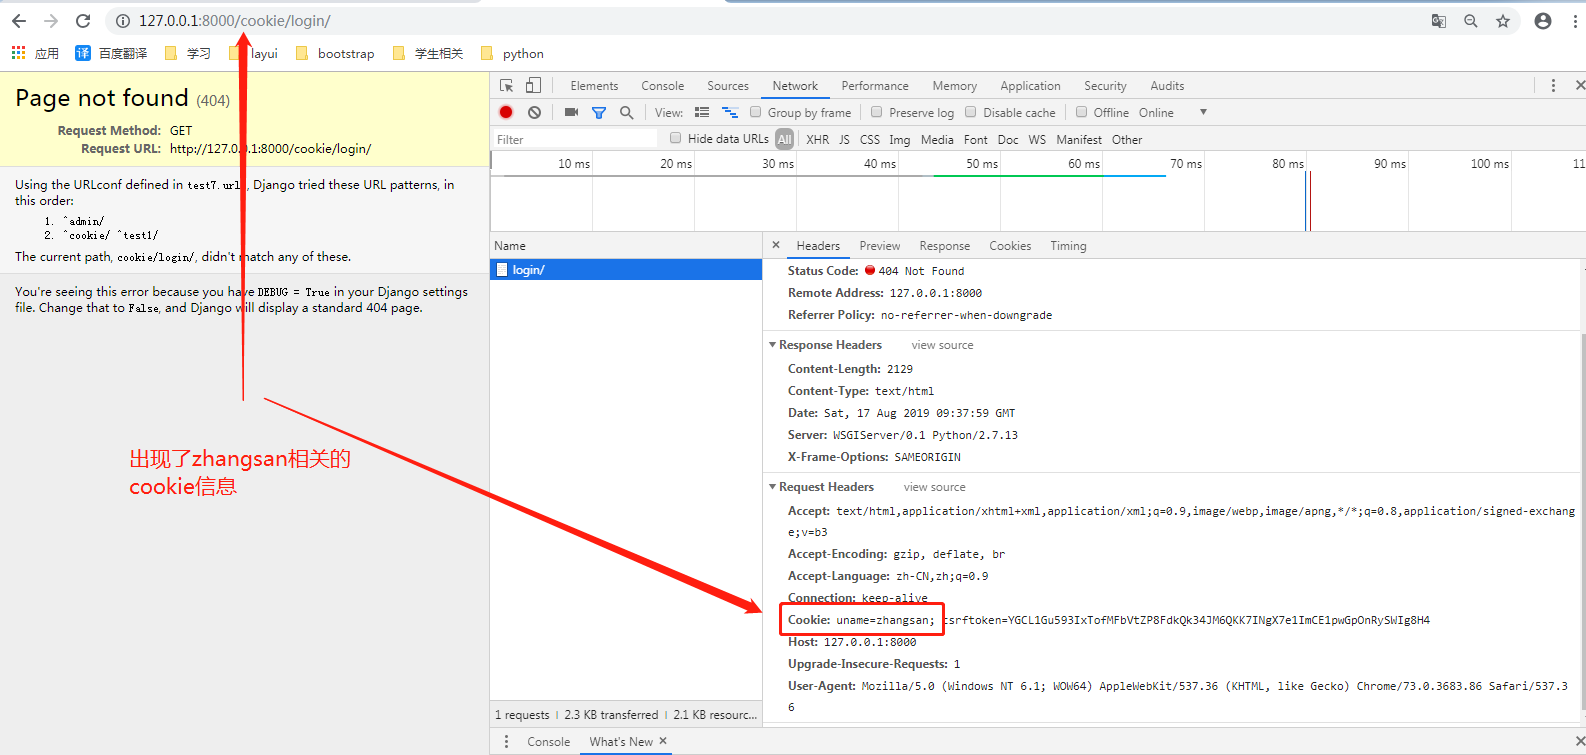Go back using browser back arrow
The height and width of the screenshot is (755, 1586).
pos(19,21)
